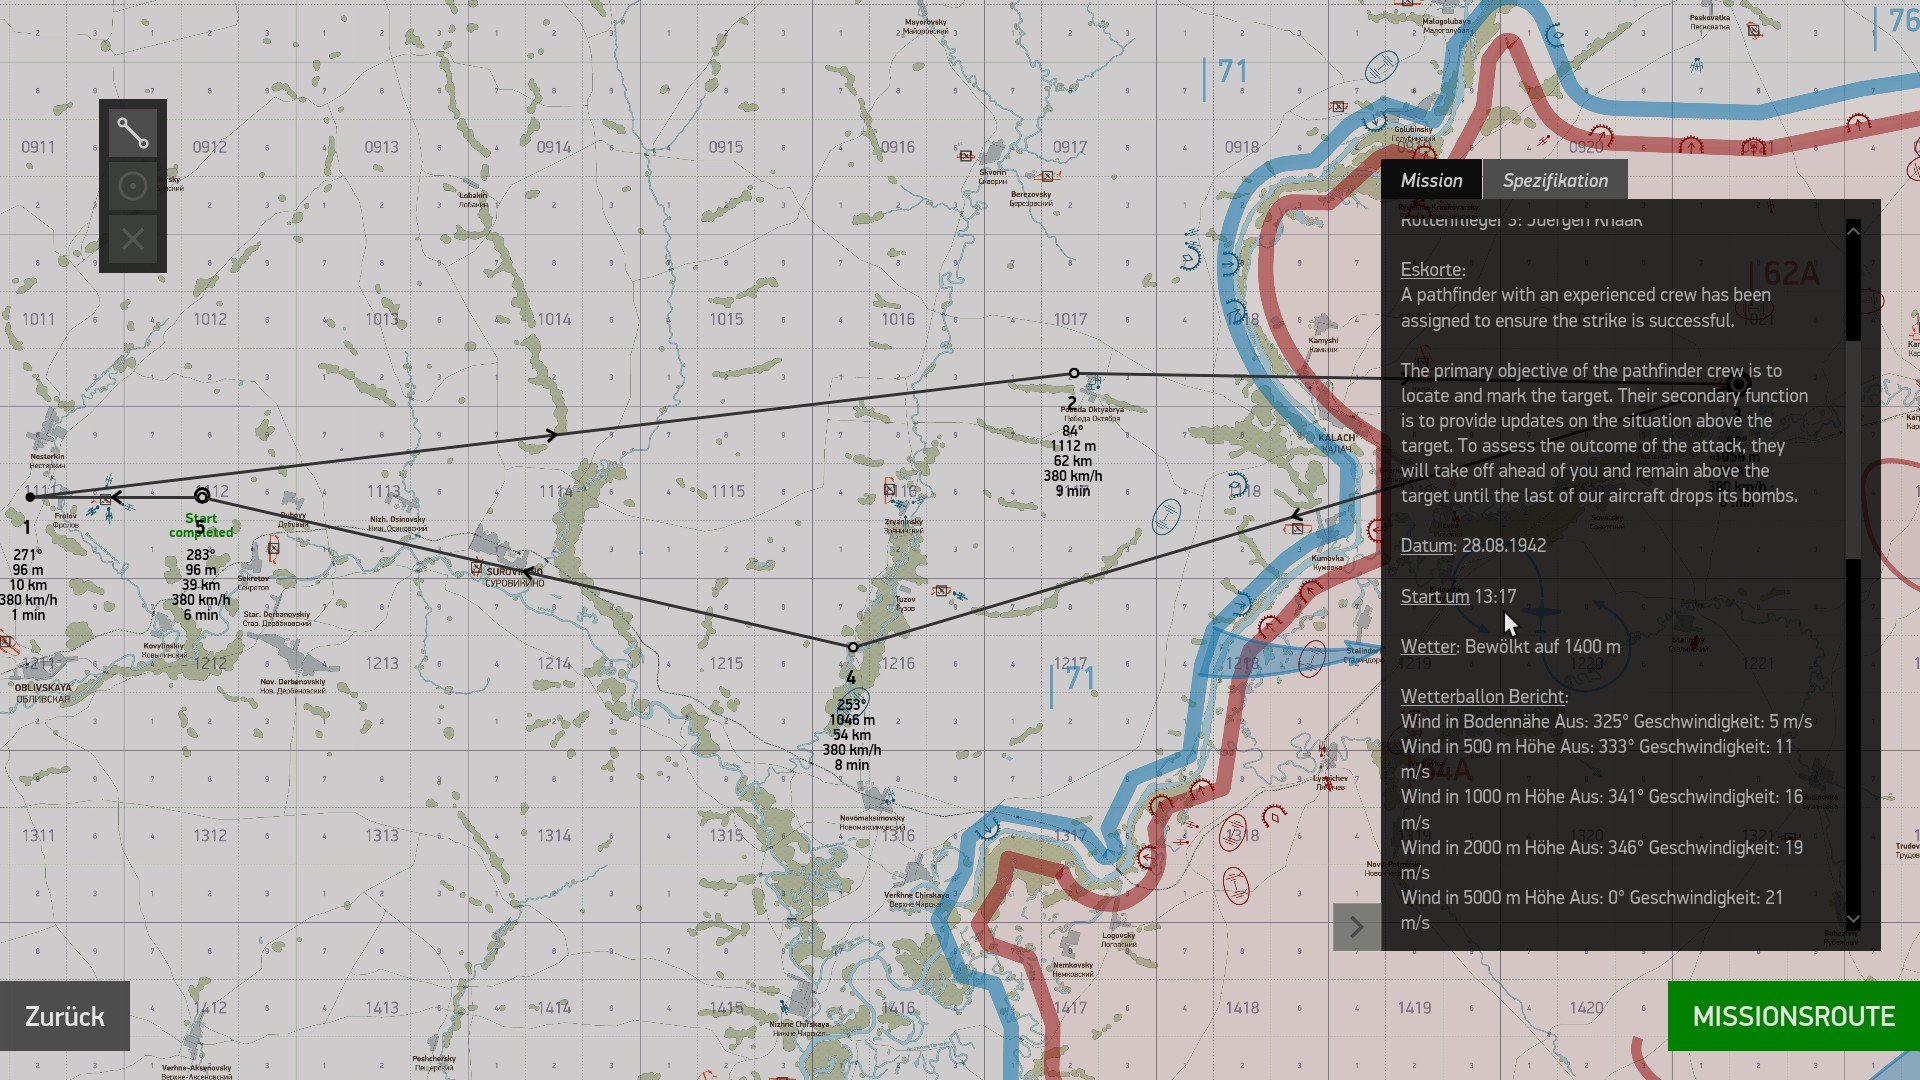Viewport: 1920px width, 1080px height.
Task: Click grid square label 1015
Action: click(x=726, y=319)
